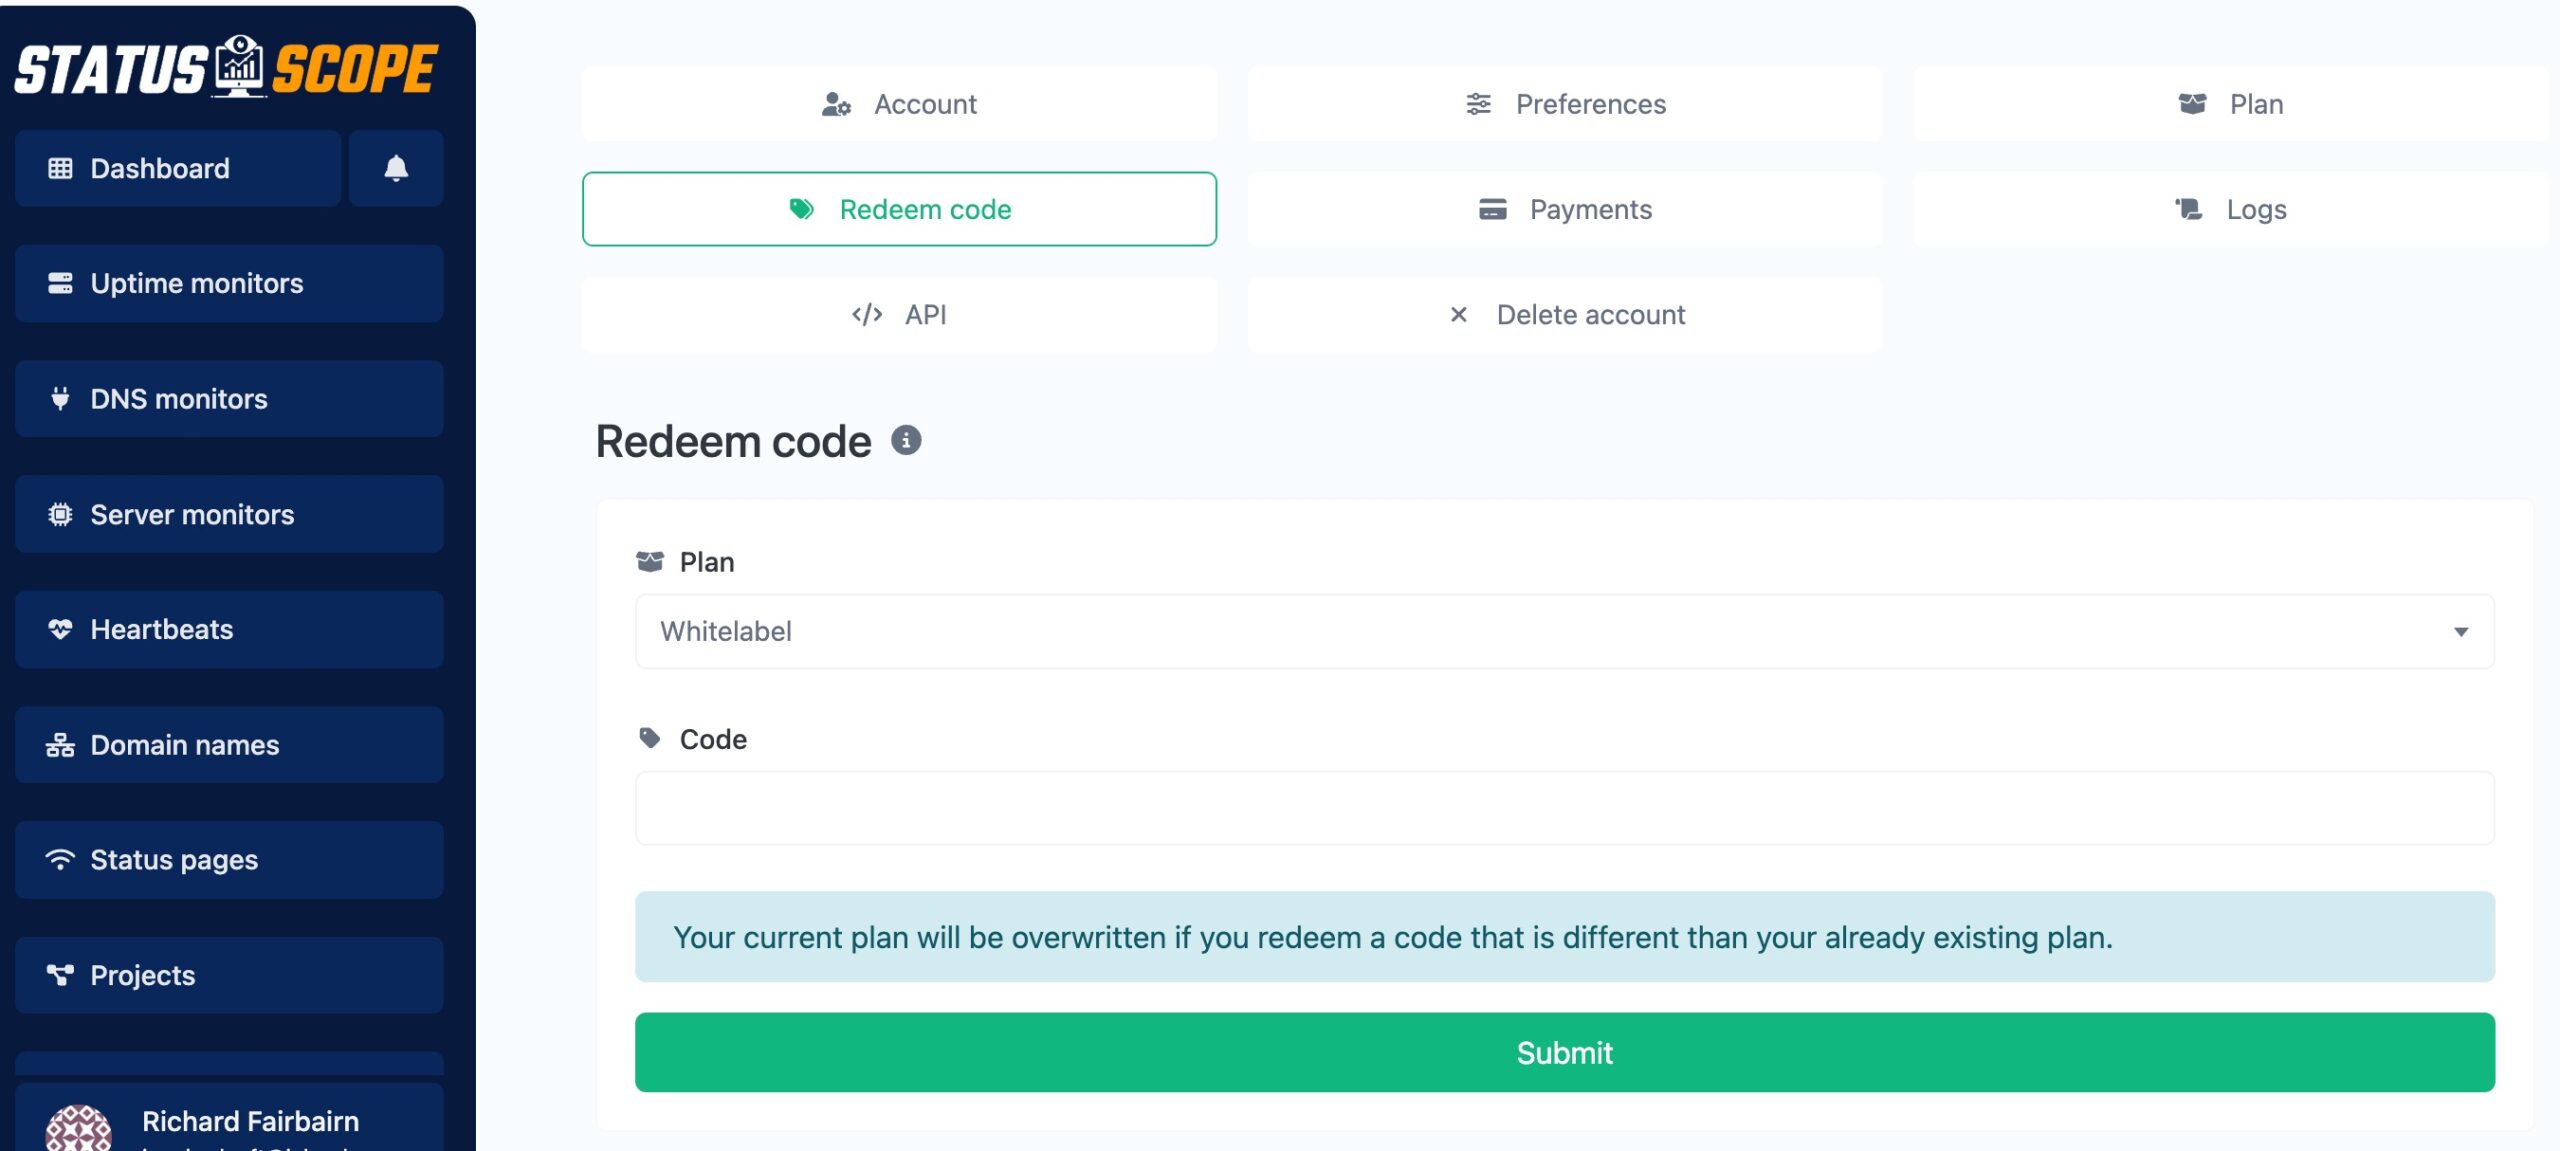Open Richard Fairbairn user profile

point(229,1118)
